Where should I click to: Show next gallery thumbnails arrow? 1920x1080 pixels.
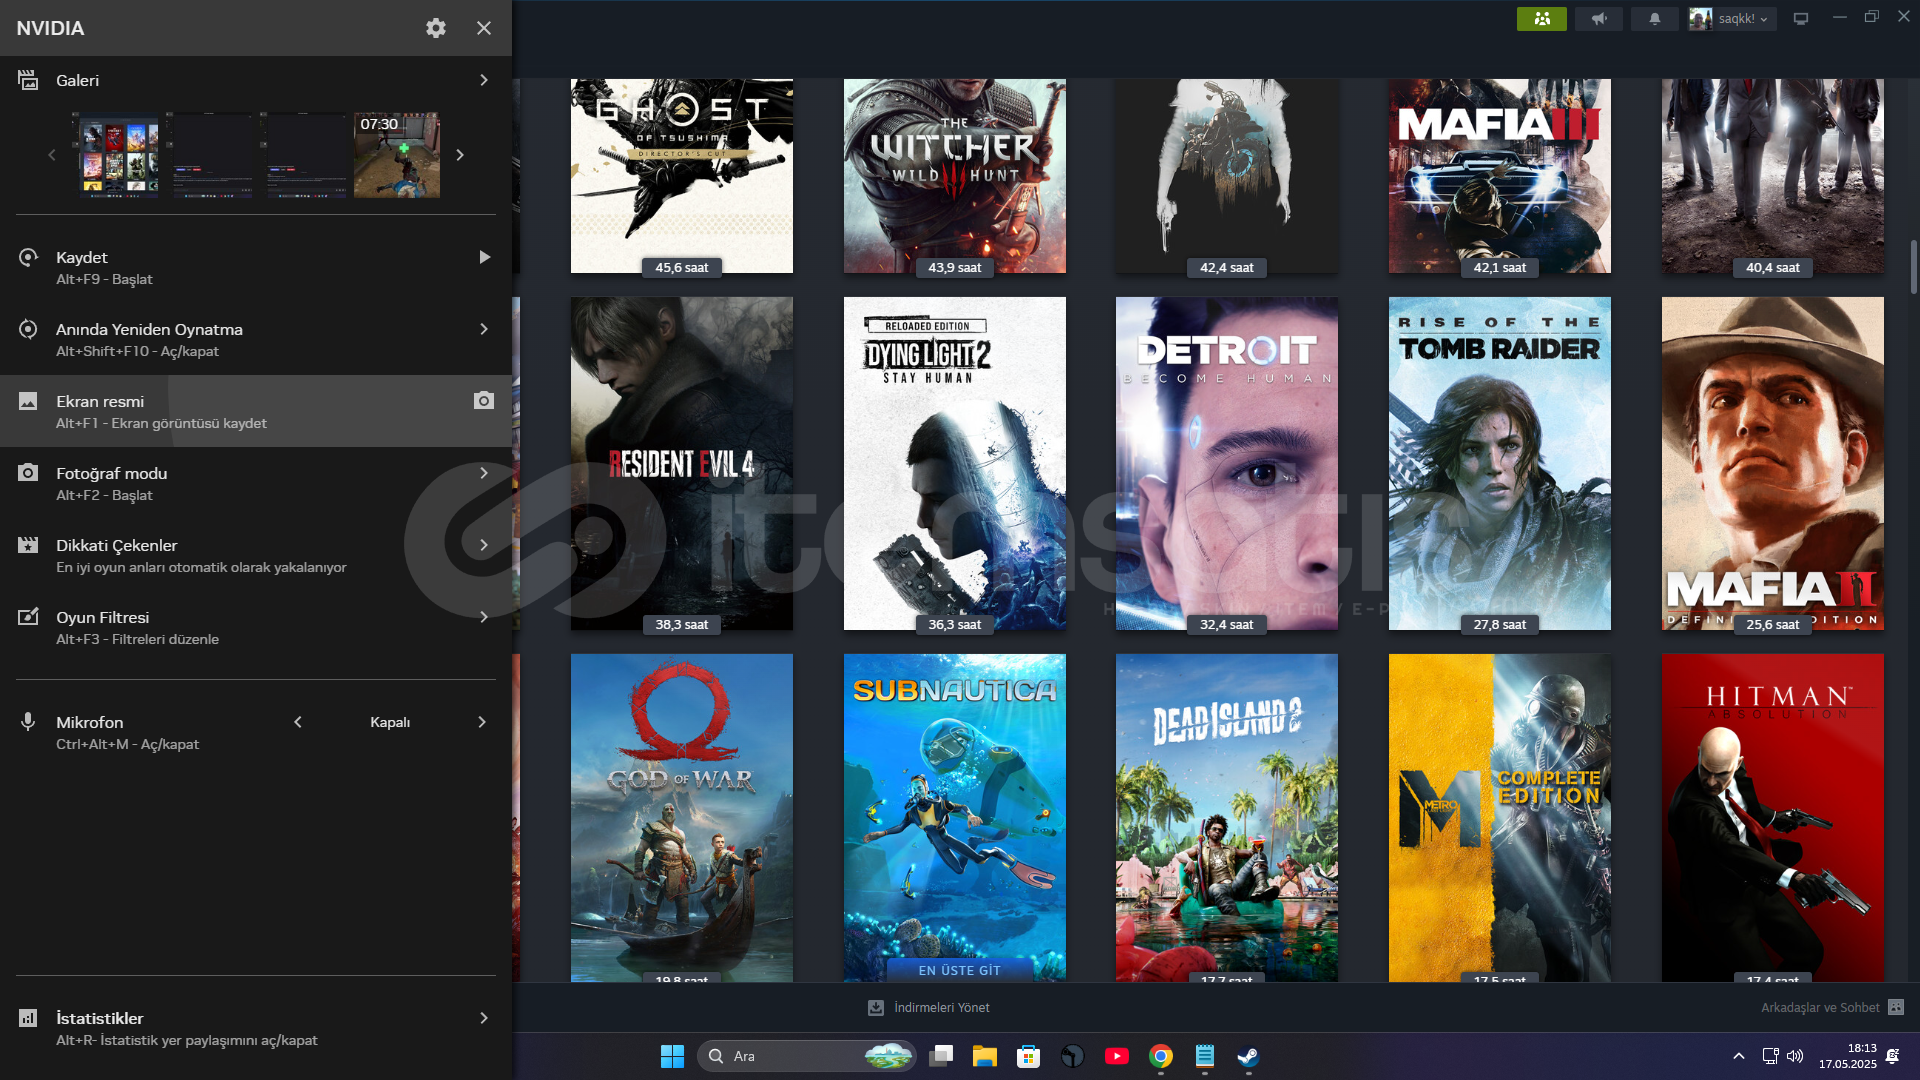coord(460,155)
